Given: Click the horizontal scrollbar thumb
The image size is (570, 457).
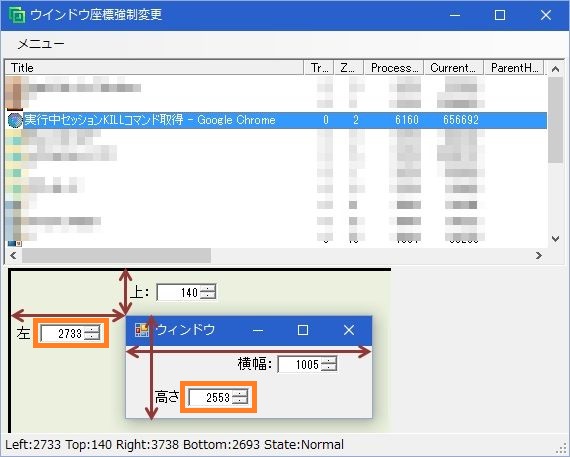Looking at the screenshot, I should (116, 256).
